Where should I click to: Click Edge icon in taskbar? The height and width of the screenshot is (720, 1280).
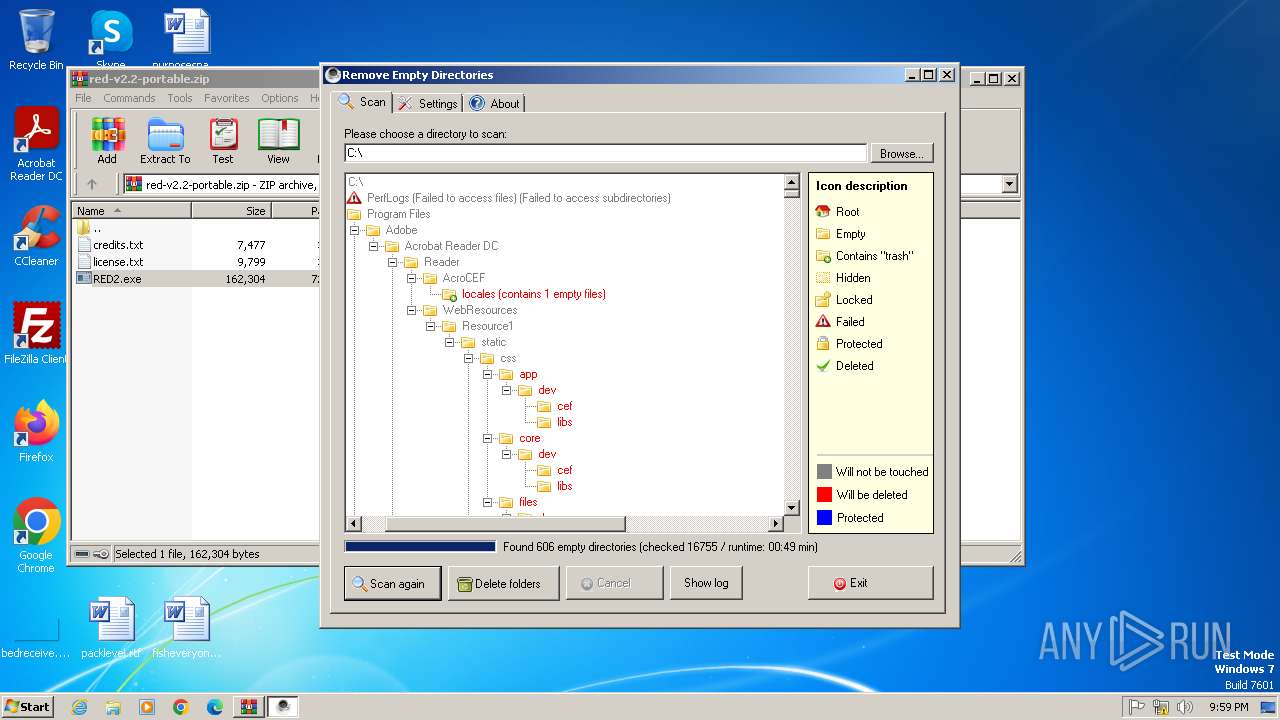tap(215, 707)
